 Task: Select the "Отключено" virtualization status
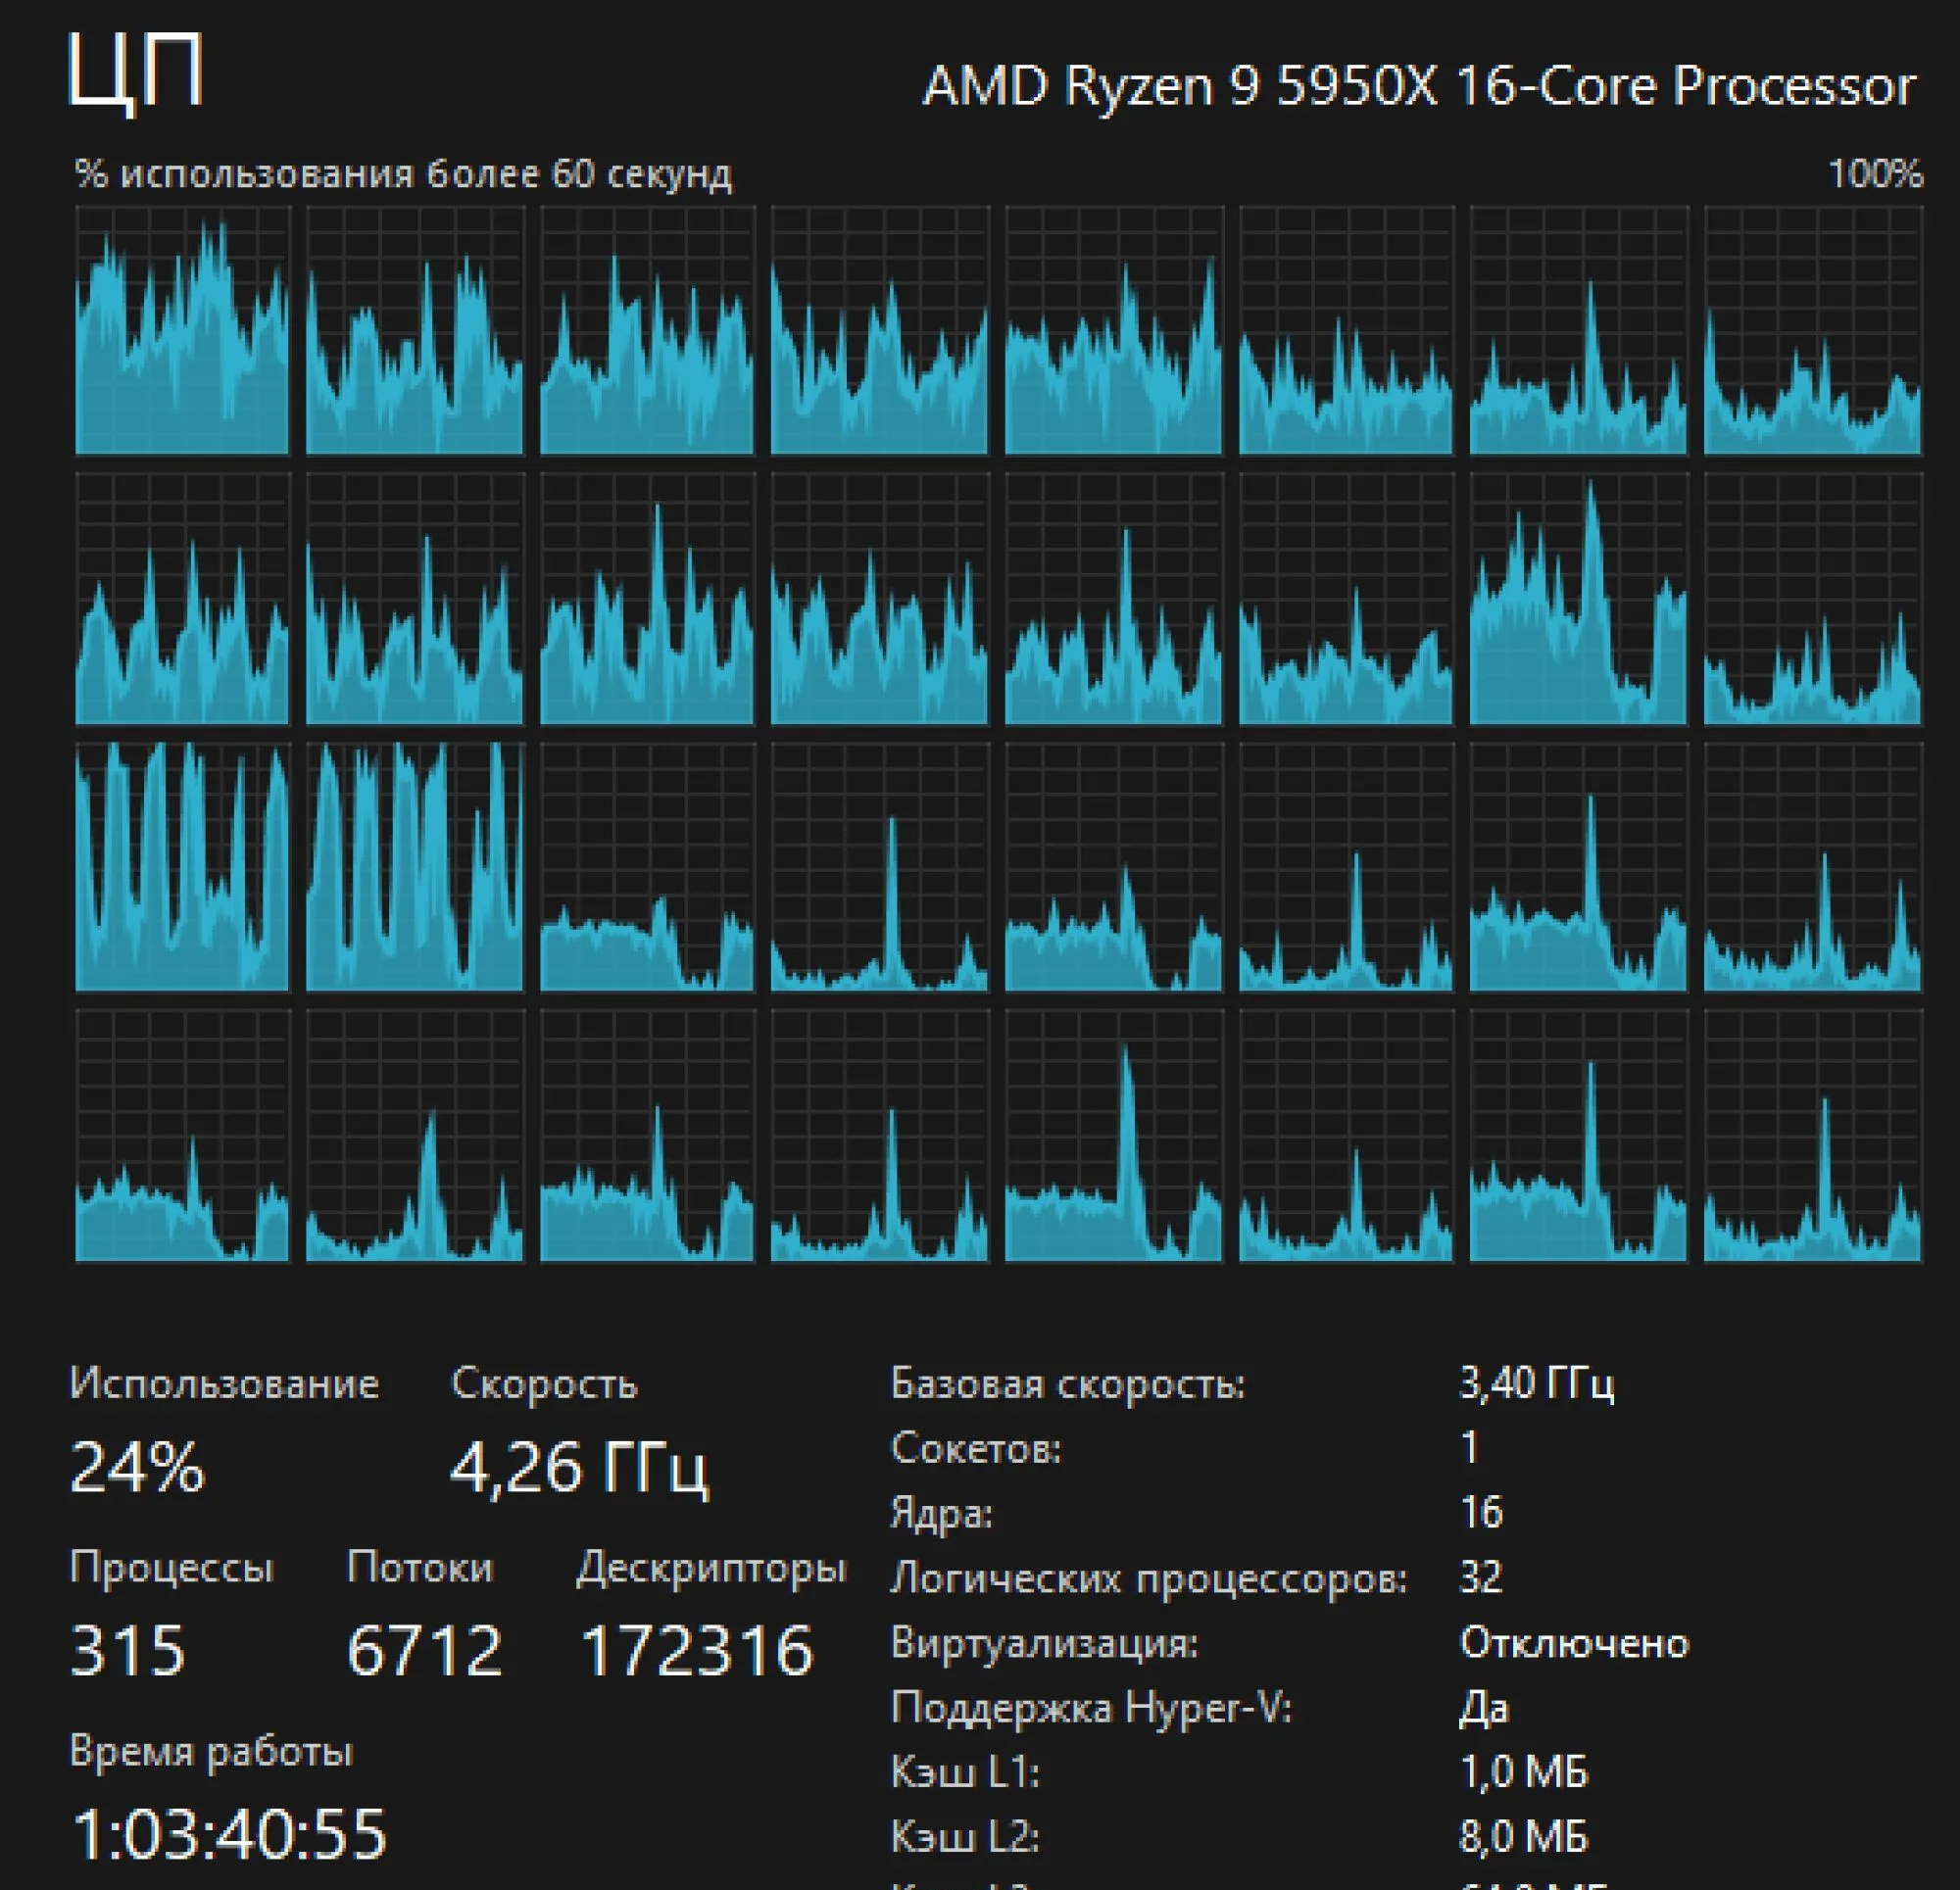pos(1574,1642)
